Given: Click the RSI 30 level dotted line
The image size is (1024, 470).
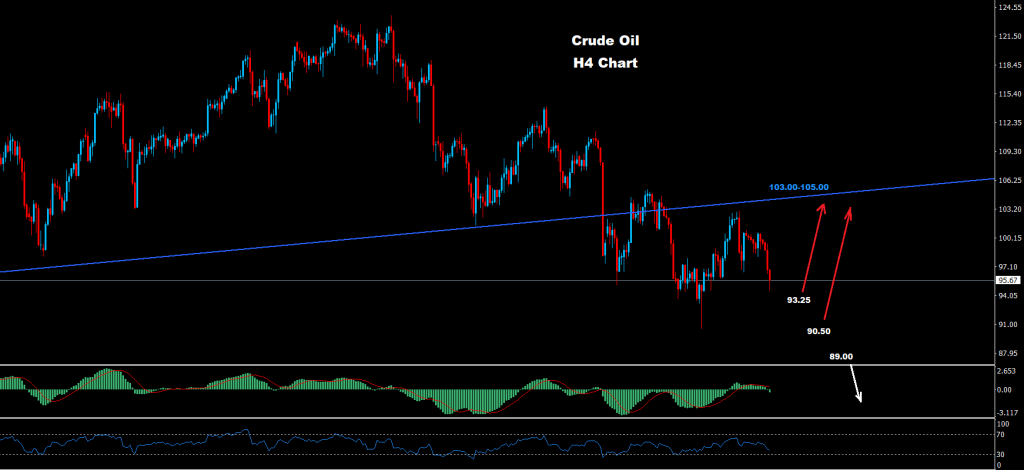Looking at the screenshot, I should pos(496,454).
